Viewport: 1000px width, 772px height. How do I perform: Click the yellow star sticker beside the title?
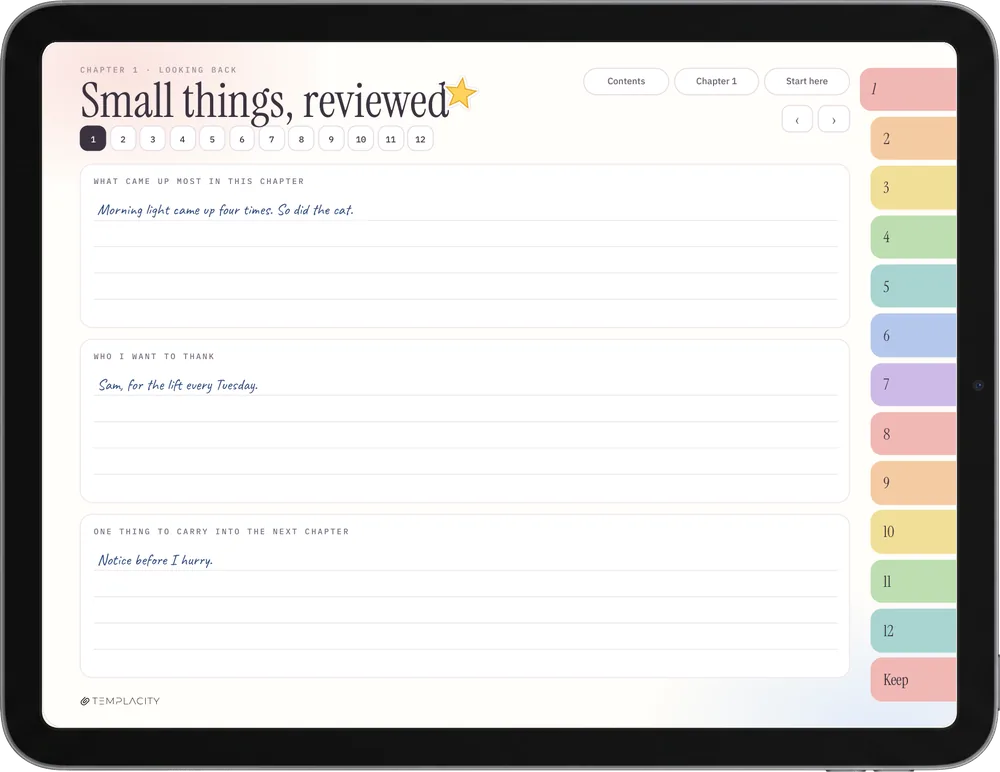click(461, 94)
